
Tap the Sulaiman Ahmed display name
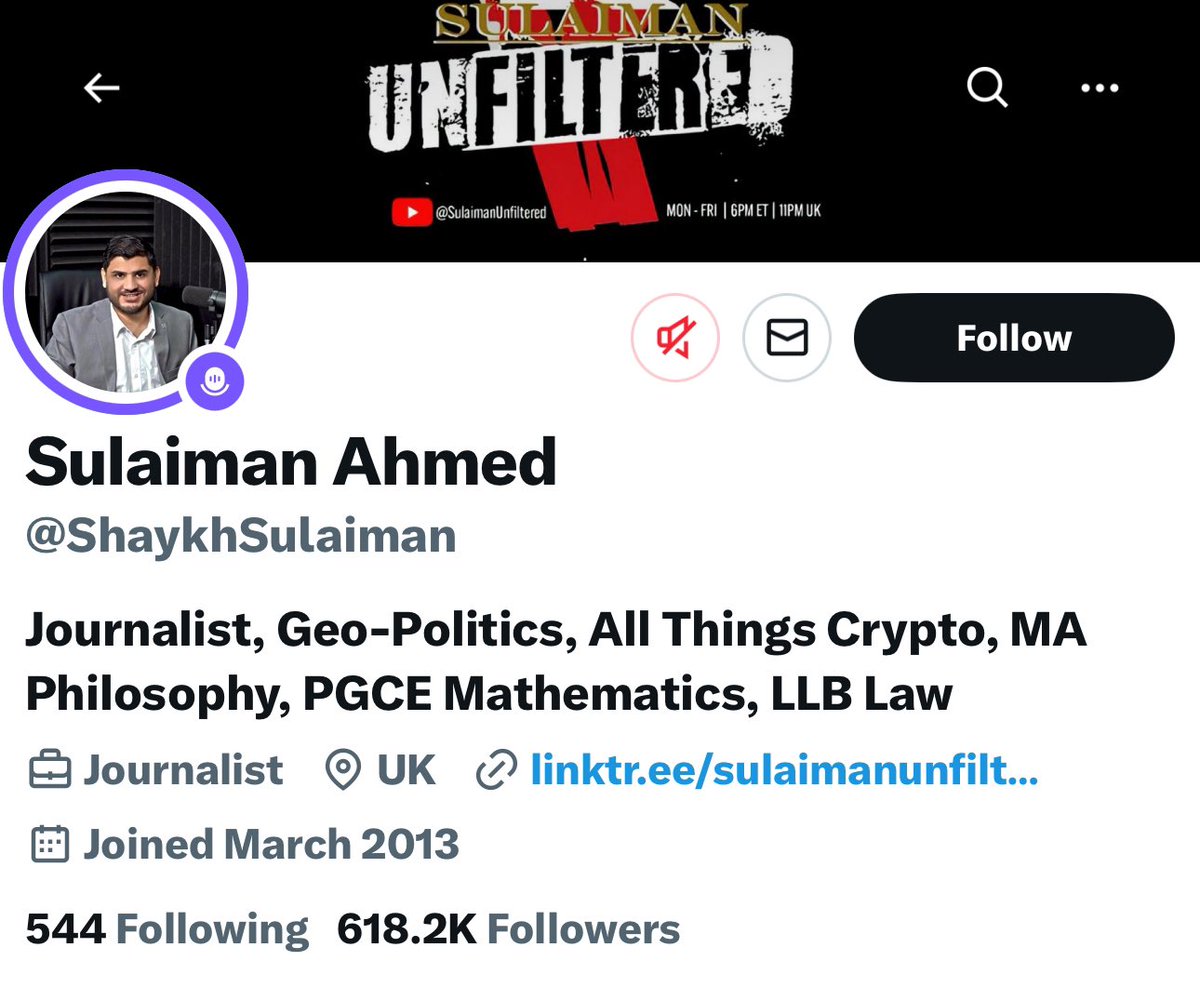[x=290, y=462]
